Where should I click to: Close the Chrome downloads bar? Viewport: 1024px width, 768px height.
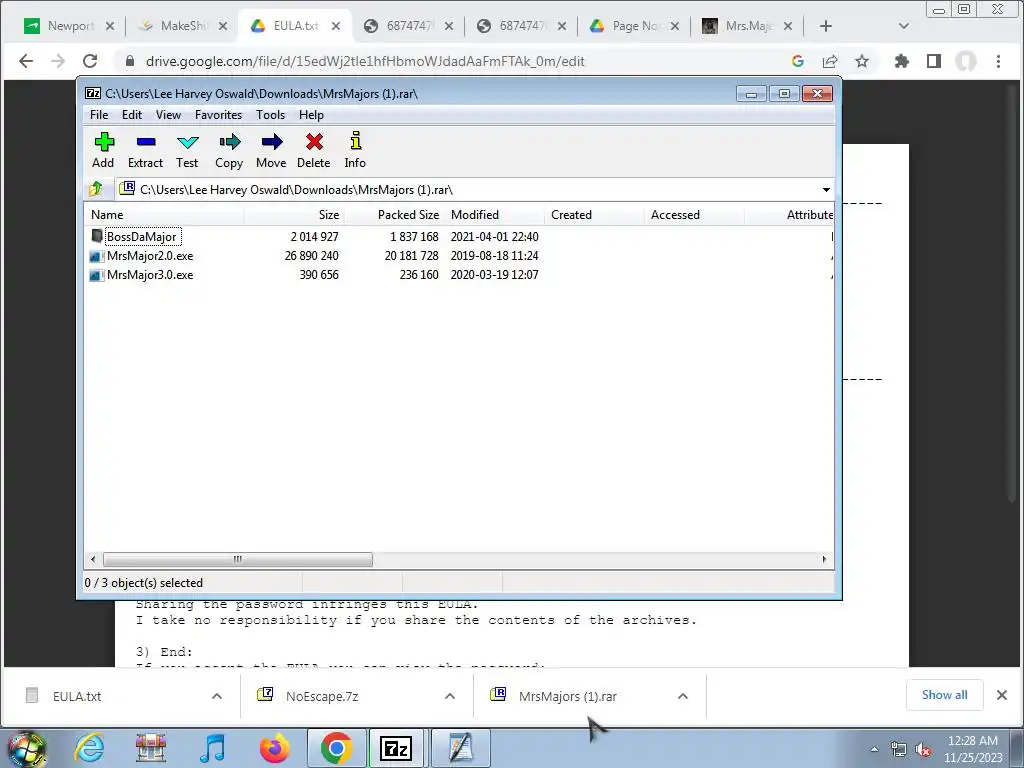[x=1002, y=695]
